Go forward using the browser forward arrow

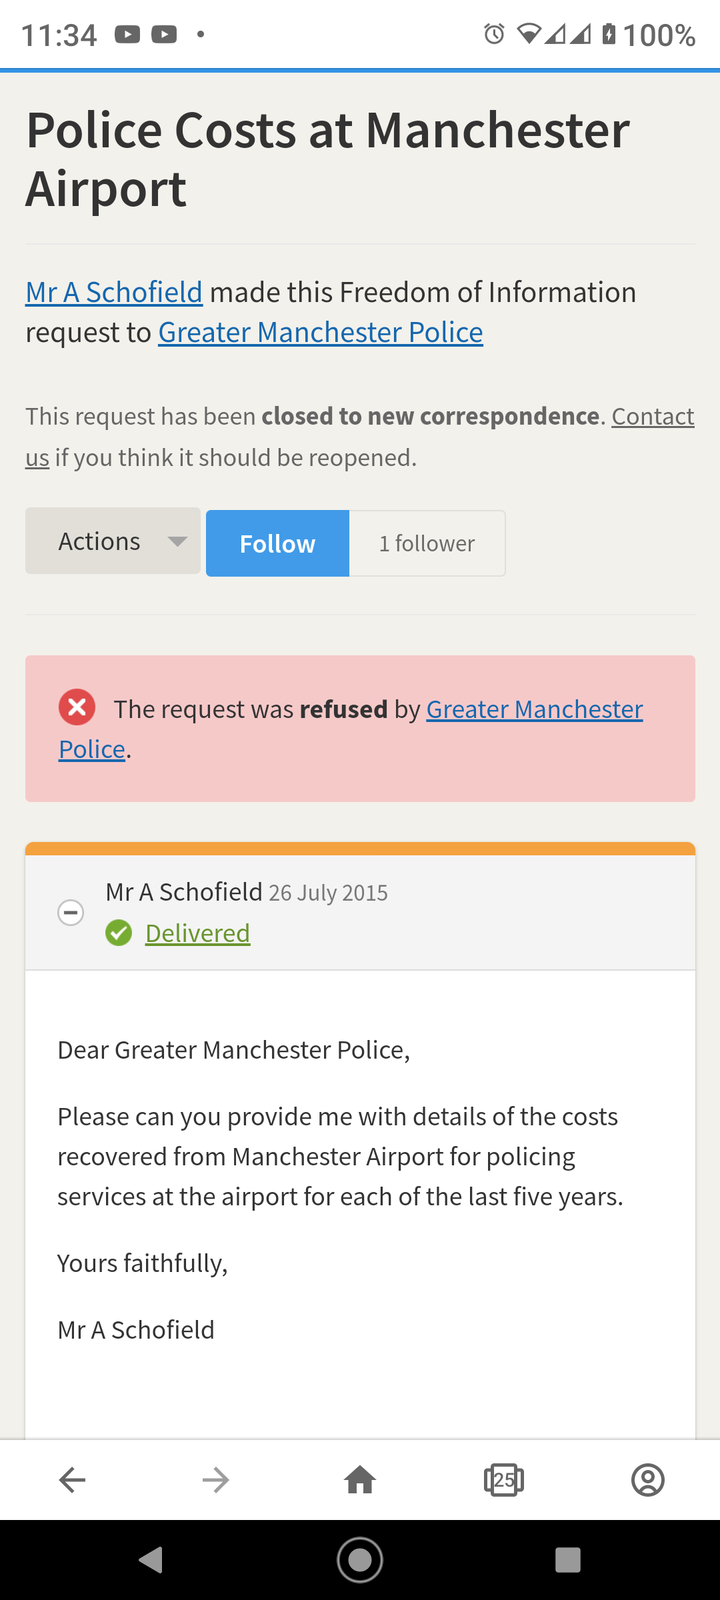216,1480
